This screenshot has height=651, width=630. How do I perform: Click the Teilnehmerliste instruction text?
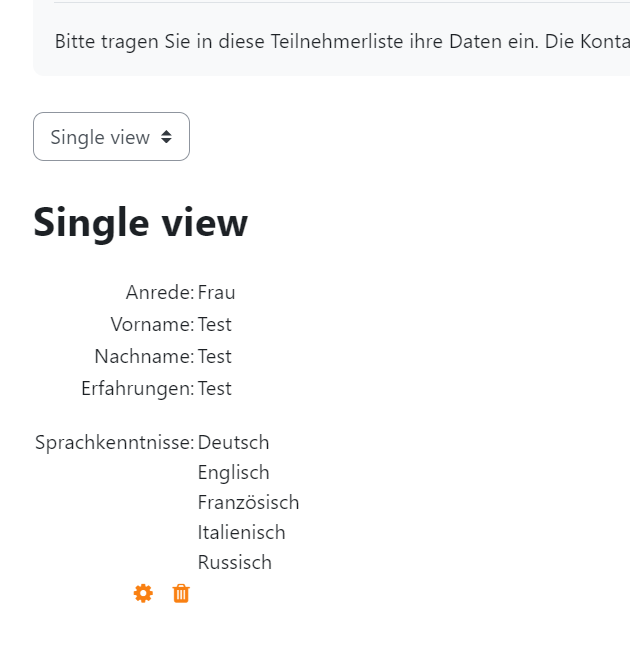click(x=342, y=42)
